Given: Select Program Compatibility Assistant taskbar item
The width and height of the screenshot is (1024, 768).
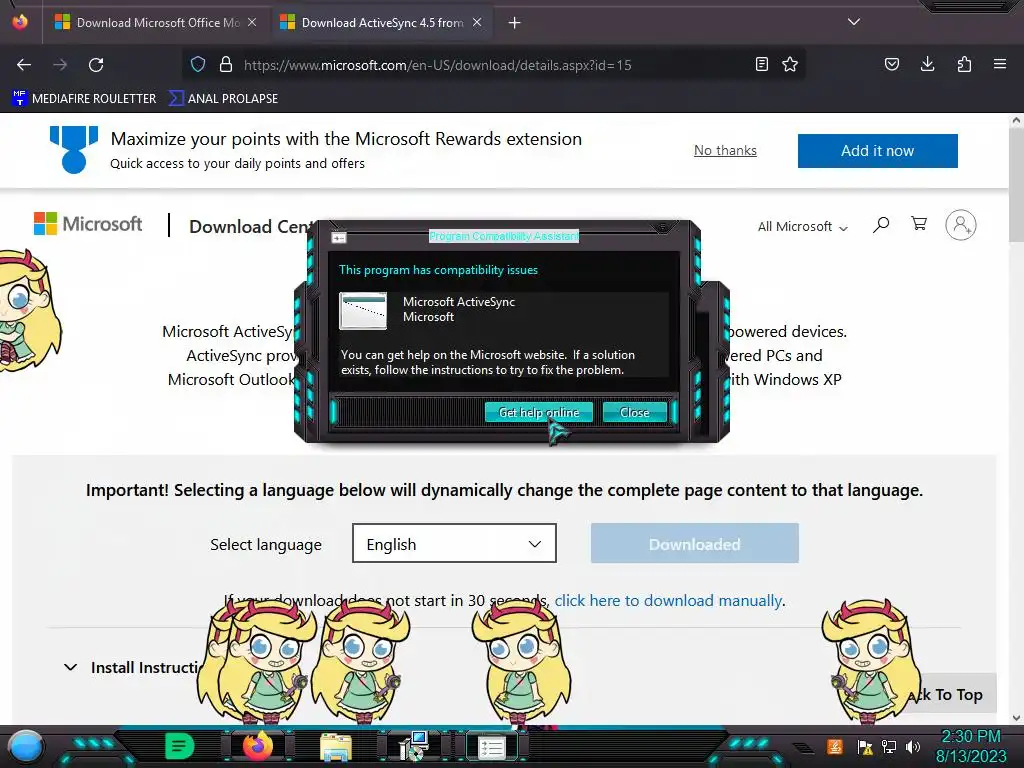Looking at the screenshot, I should tap(492, 748).
